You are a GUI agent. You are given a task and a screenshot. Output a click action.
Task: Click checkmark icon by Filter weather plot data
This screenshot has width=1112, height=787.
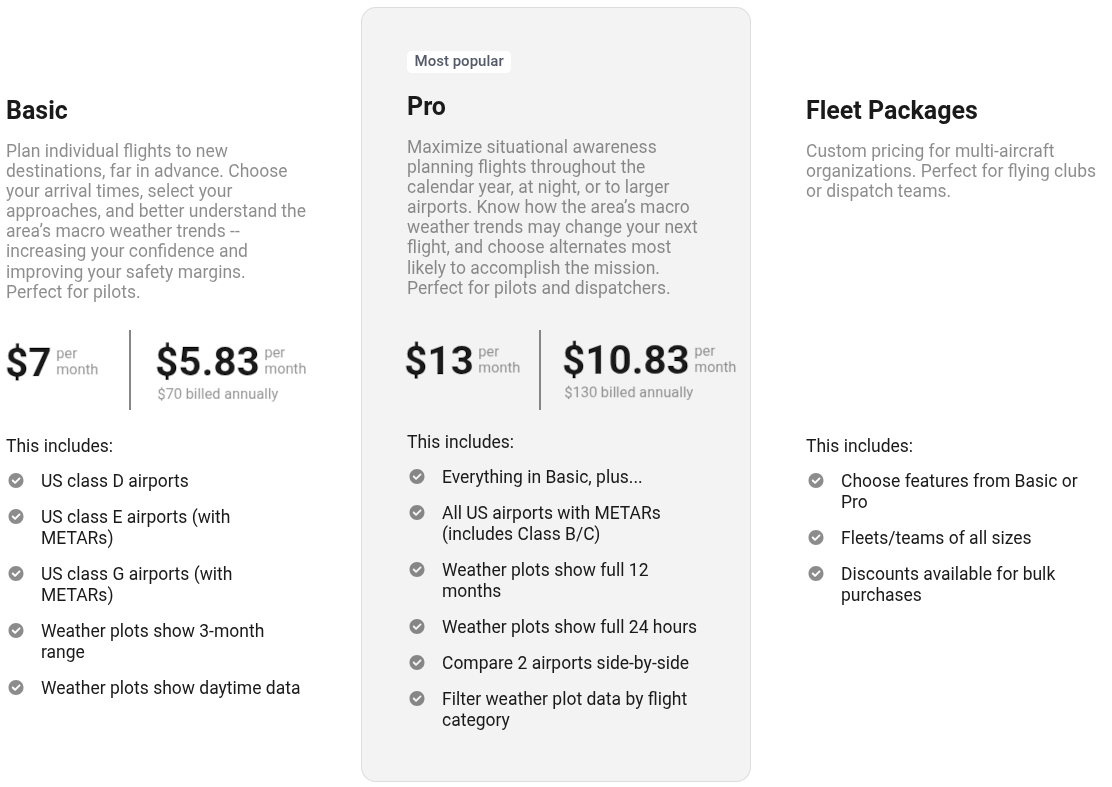point(417,699)
